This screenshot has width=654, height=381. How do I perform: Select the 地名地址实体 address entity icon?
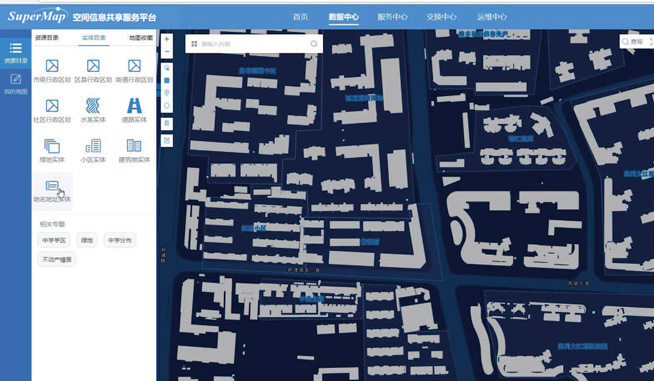point(52,191)
